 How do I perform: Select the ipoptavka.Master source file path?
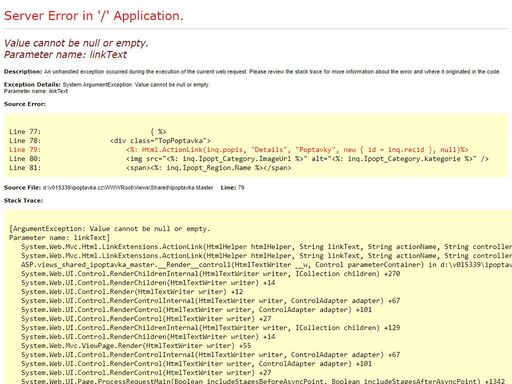(x=128, y=188)
